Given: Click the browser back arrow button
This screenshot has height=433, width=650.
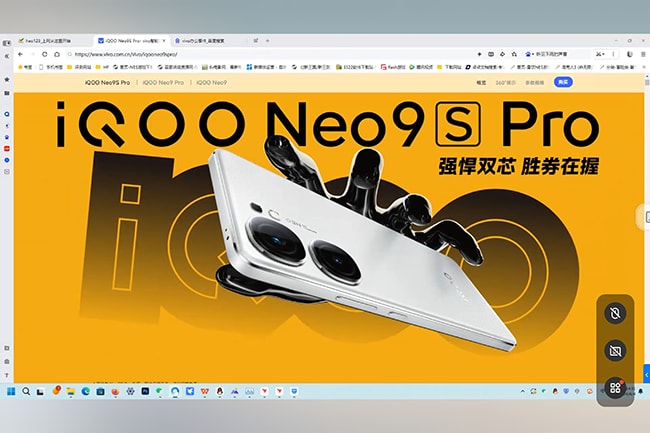Looking at the screenshot, I should pyautogui.click(x=18, y=53).
